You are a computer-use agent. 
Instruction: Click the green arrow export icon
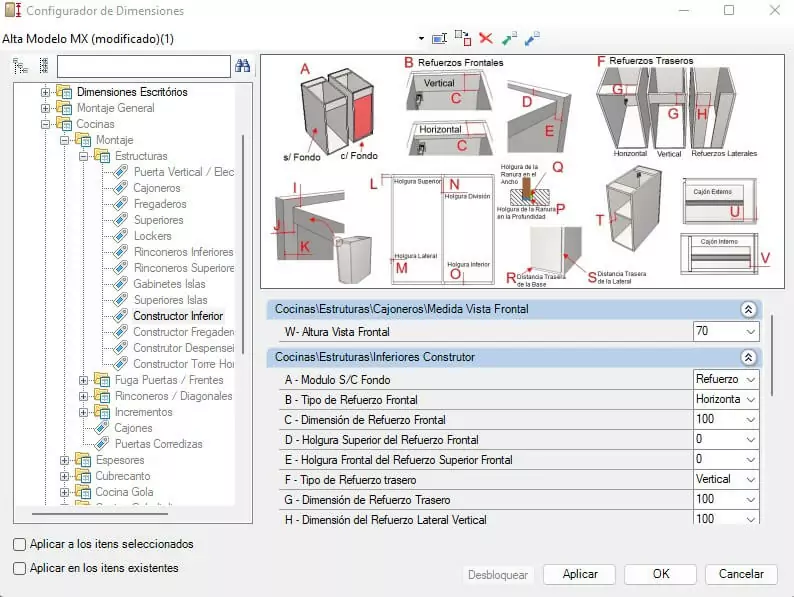509,38
